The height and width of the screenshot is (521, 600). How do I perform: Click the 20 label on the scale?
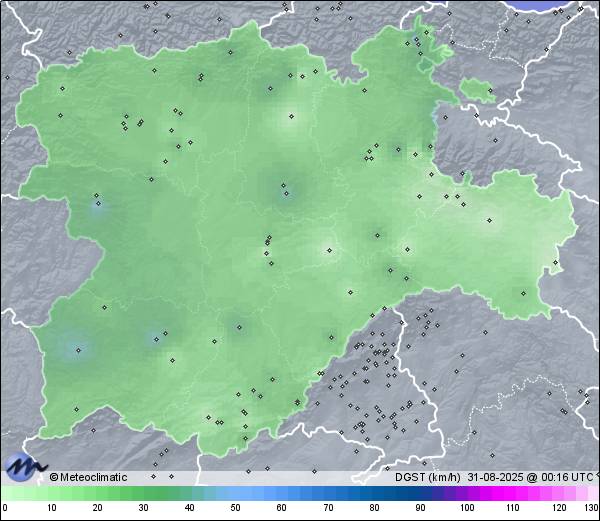98,508
